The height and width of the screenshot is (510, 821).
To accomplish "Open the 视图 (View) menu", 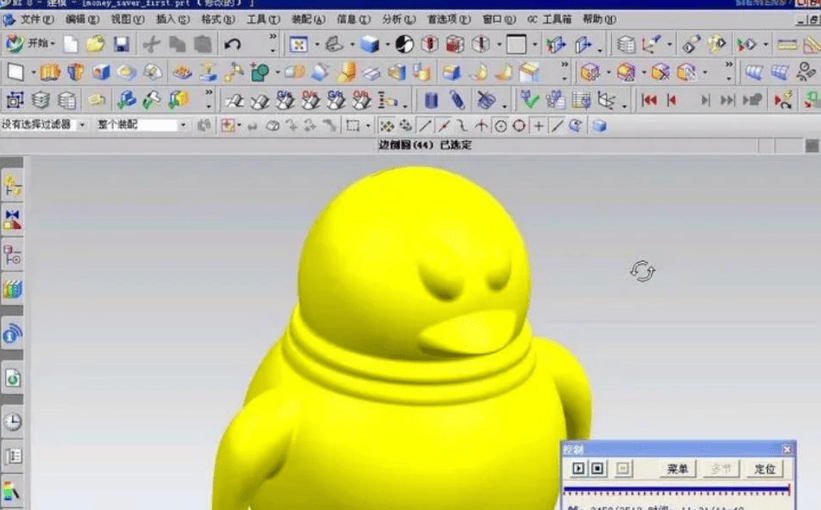I will pos(127,19).
